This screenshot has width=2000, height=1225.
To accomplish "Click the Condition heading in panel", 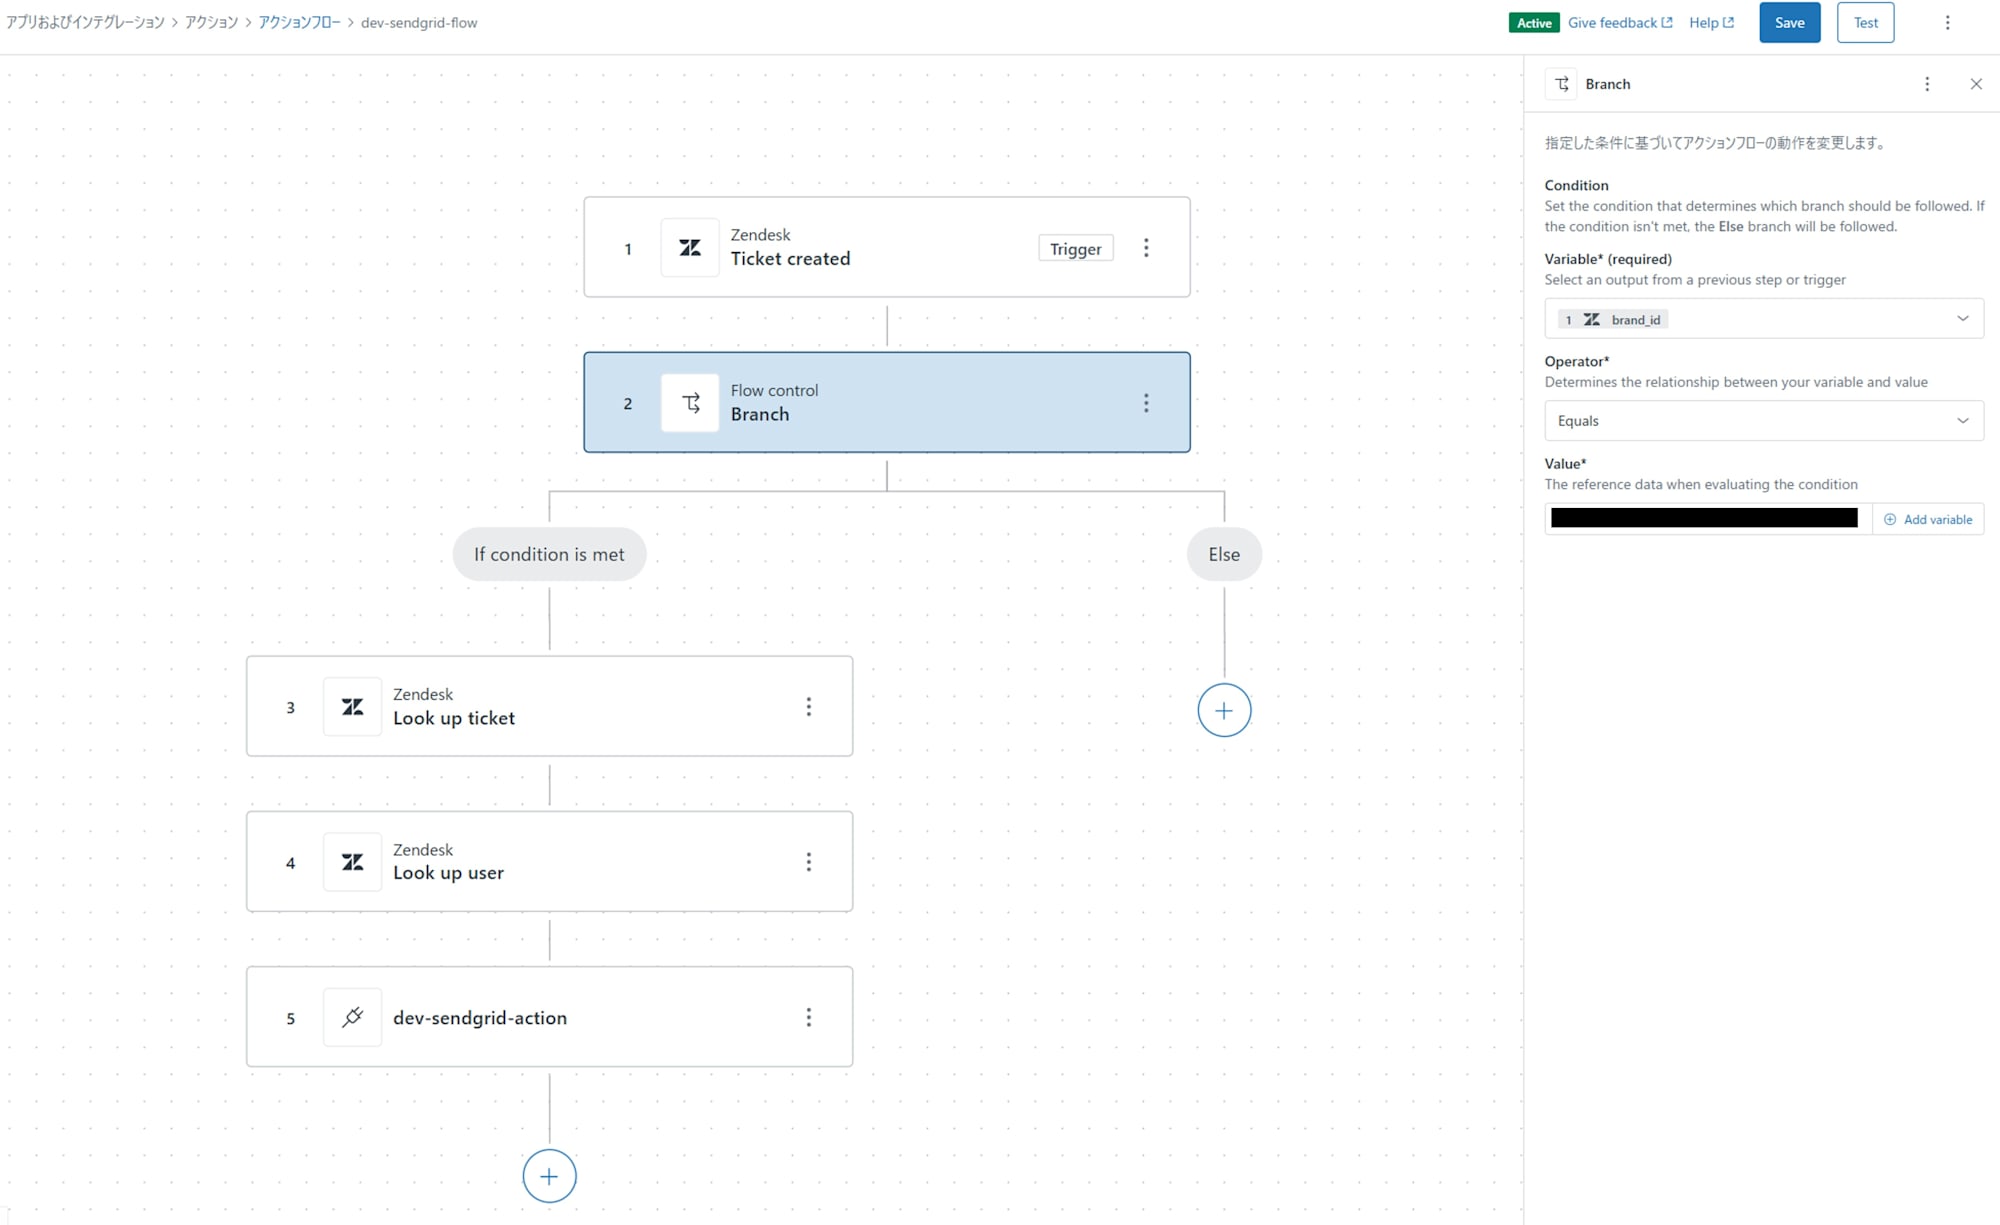I will coord(1576,185).
